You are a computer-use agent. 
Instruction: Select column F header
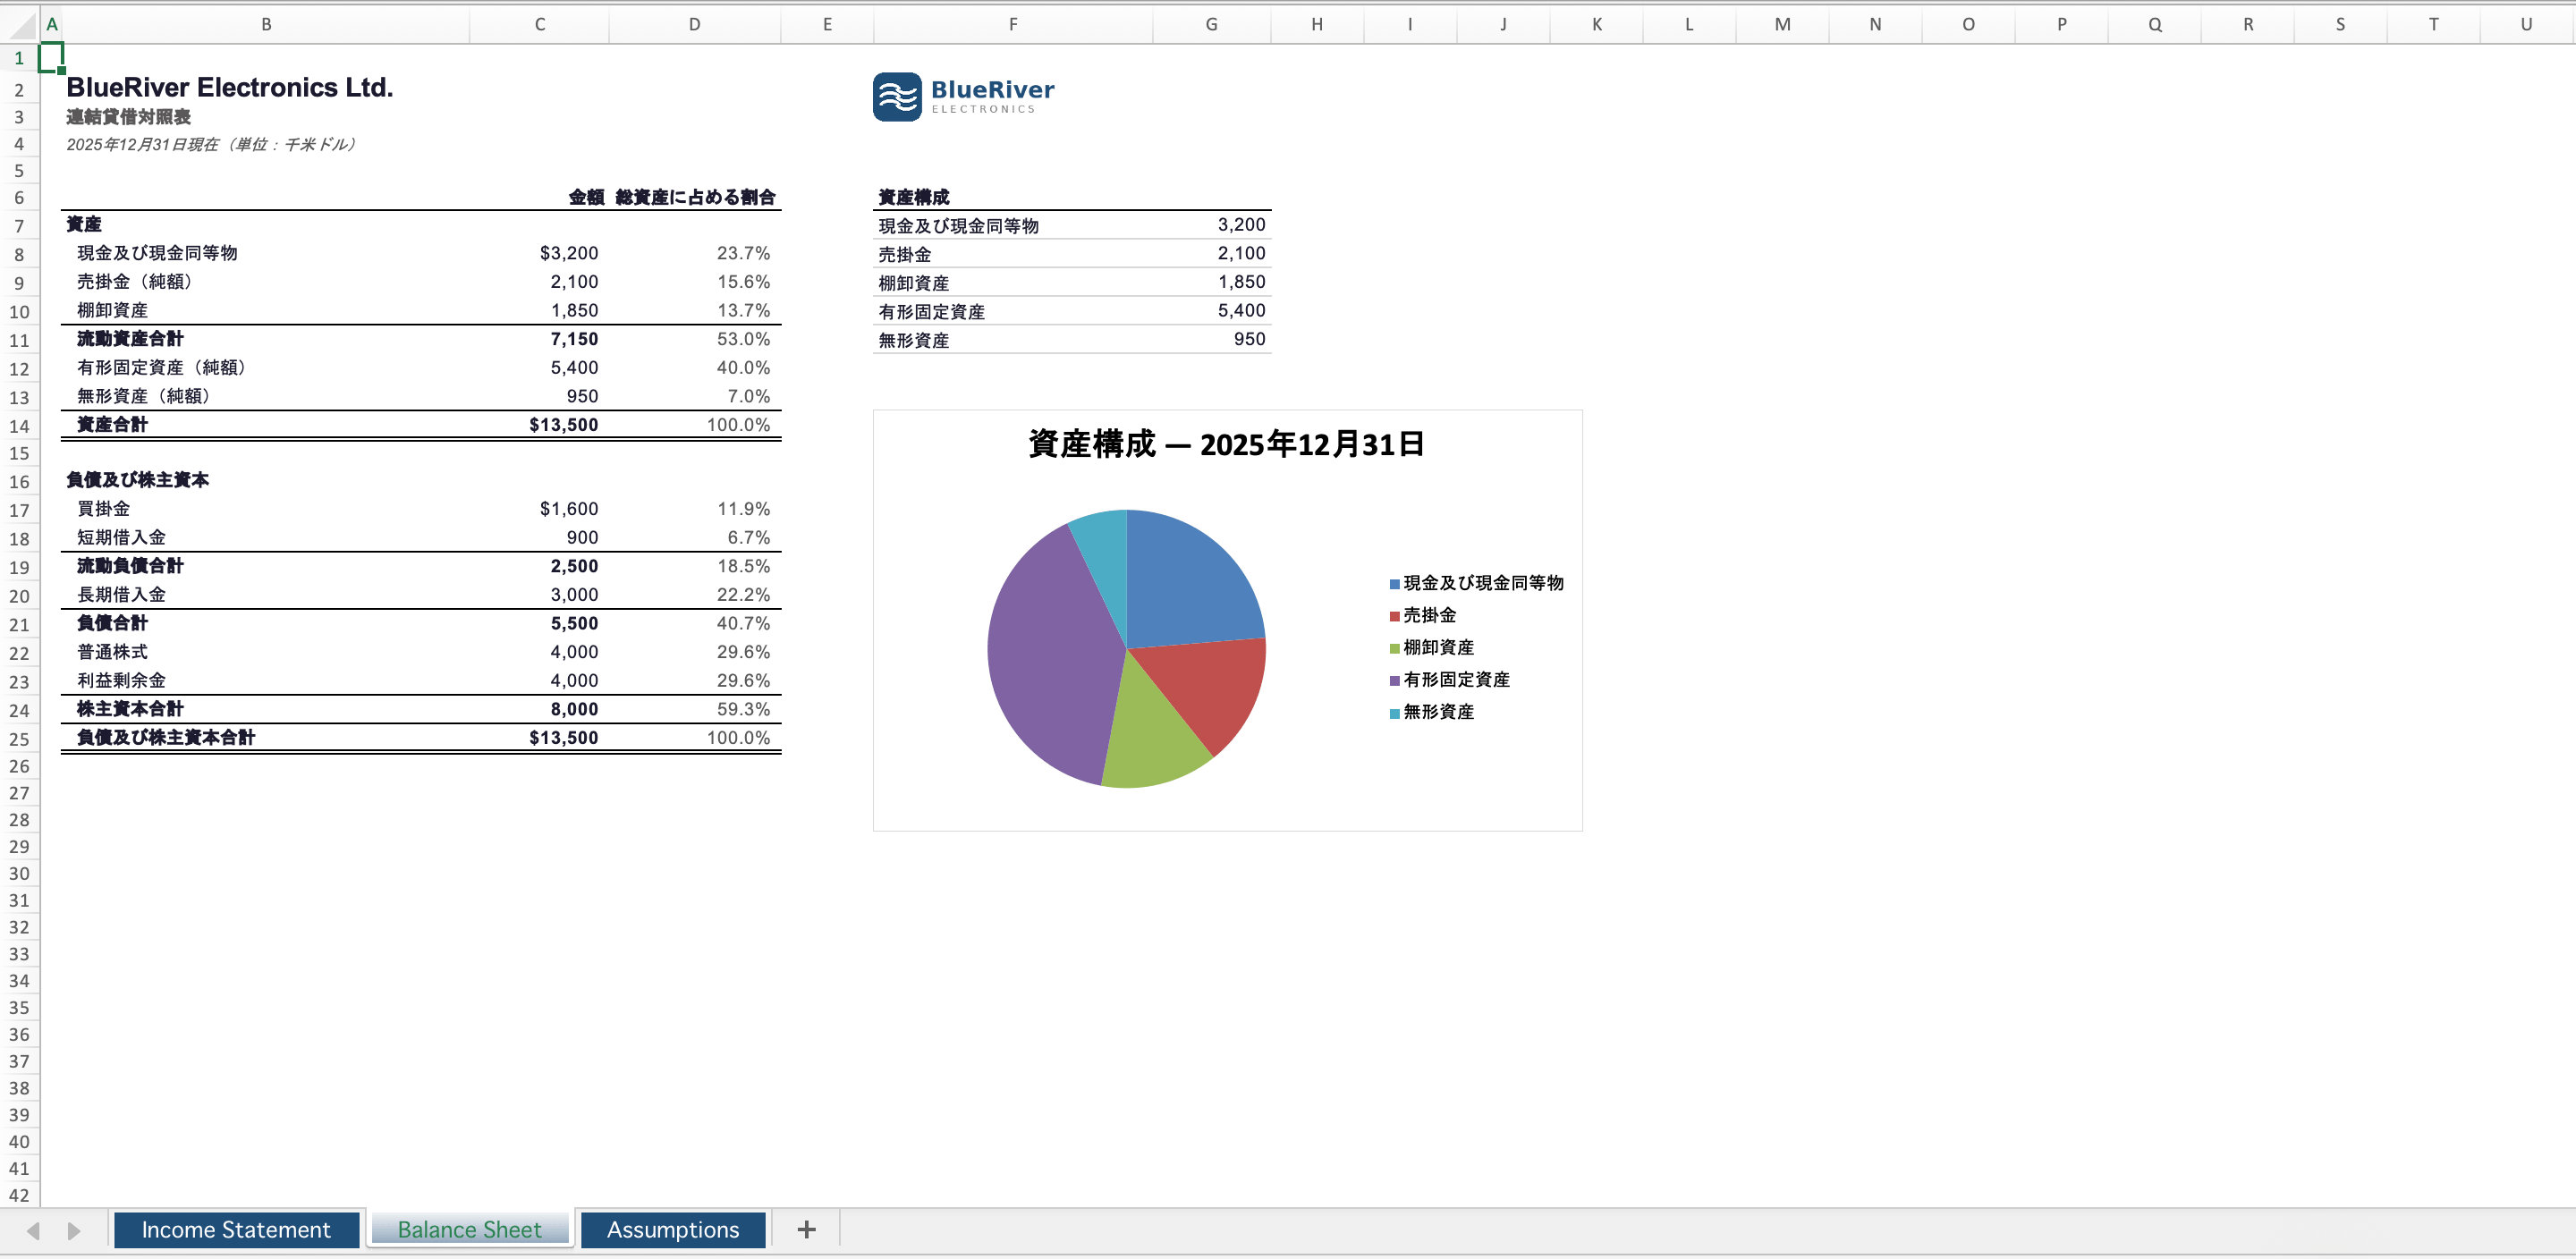tap(1013, 24)
